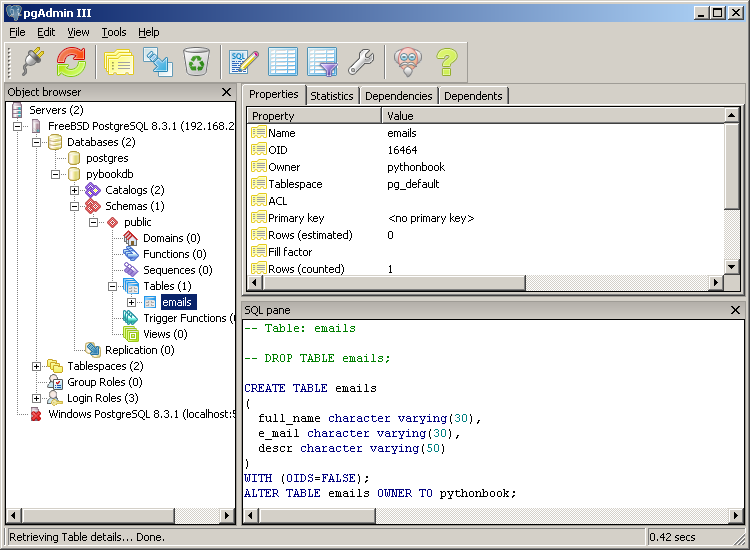Open object properties via the yellow folders icon
This screenshot has width=750, height=550.
(x=119, y=62)
